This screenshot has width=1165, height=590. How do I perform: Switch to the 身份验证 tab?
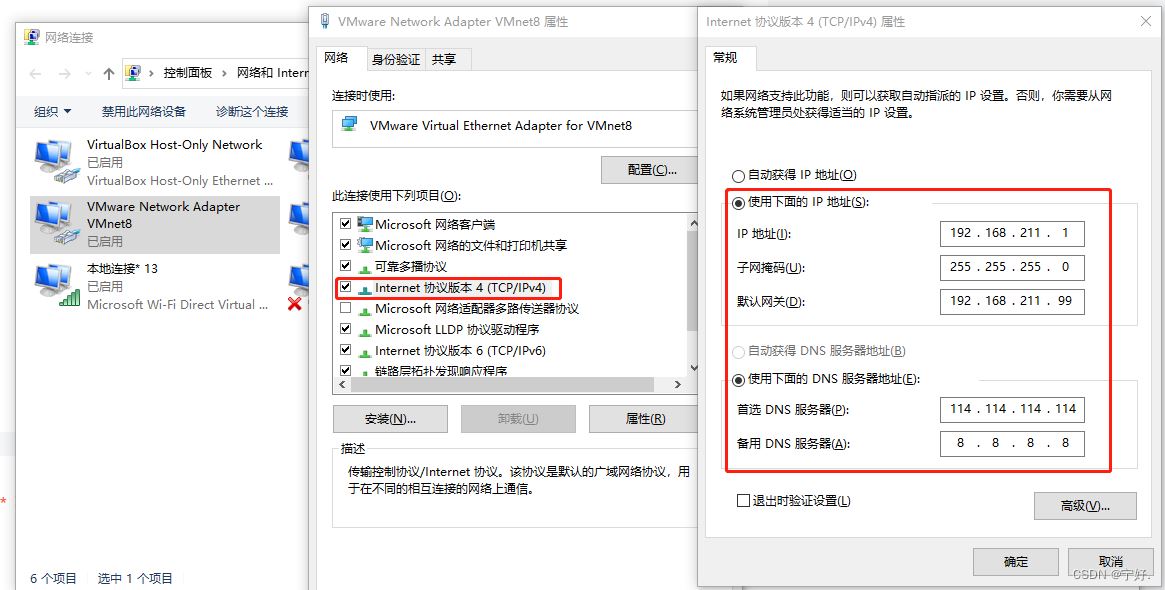(396, 59)
